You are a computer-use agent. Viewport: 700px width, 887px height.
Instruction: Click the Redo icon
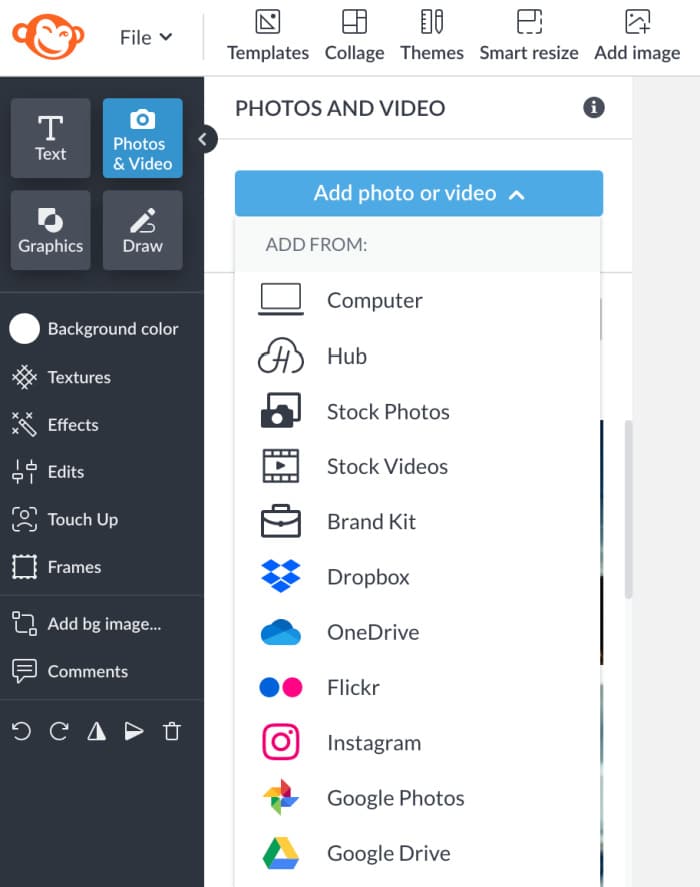(x=59, y=731)
